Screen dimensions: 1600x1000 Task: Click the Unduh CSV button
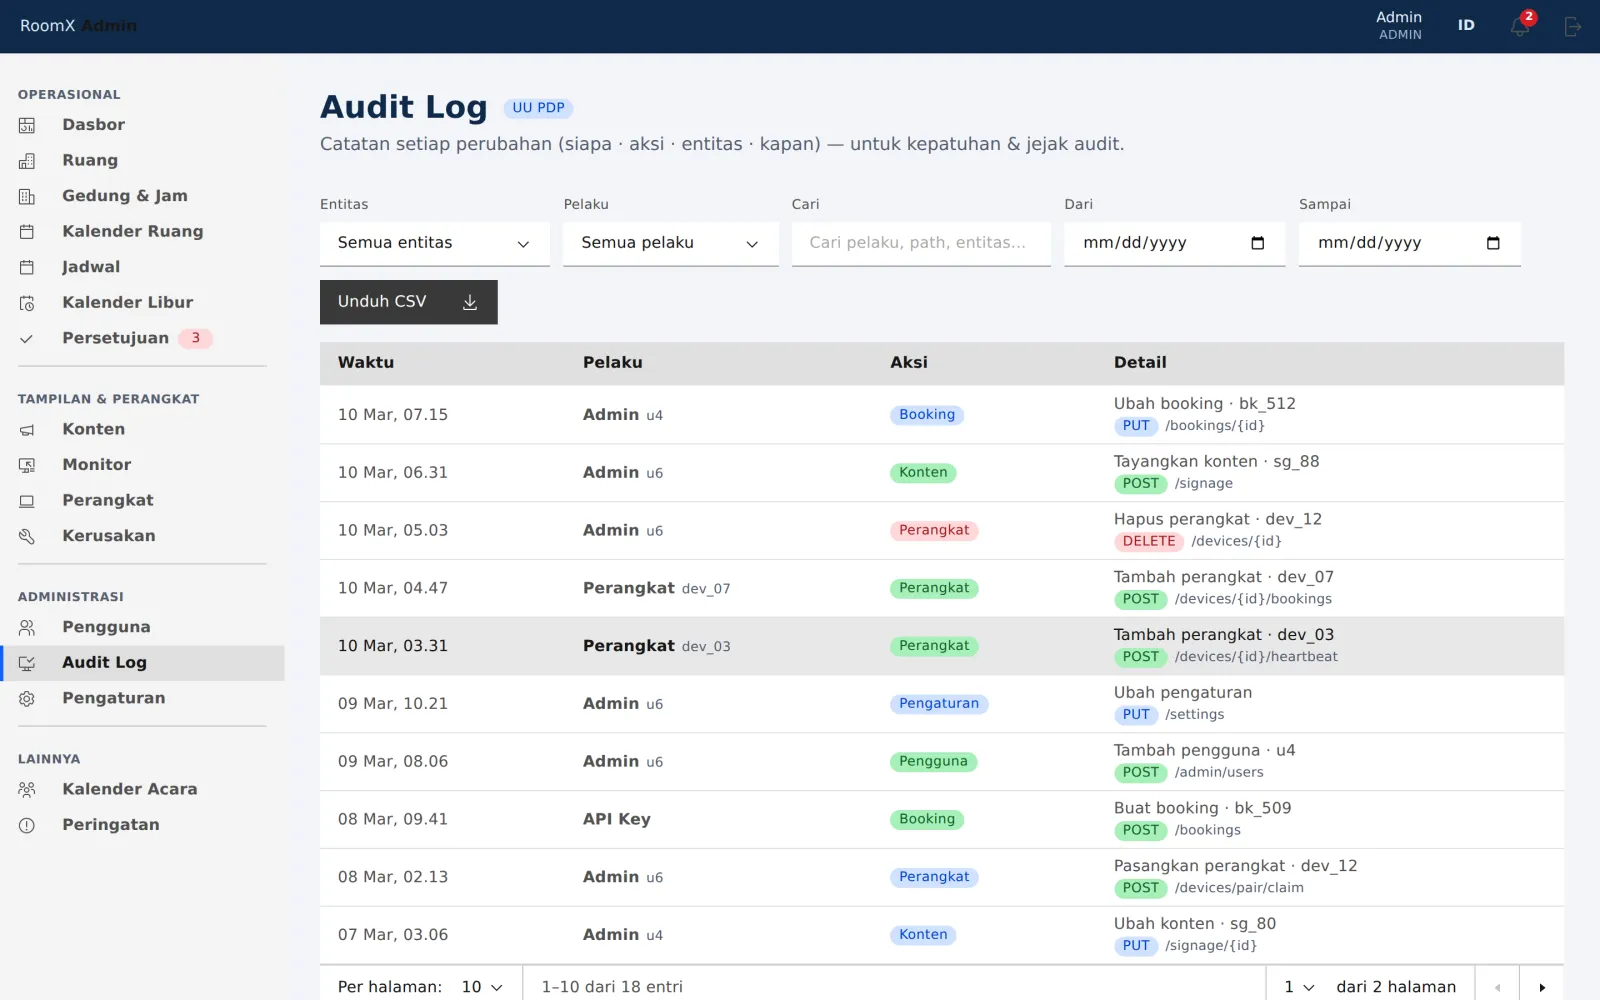click(x=409, y=302)
